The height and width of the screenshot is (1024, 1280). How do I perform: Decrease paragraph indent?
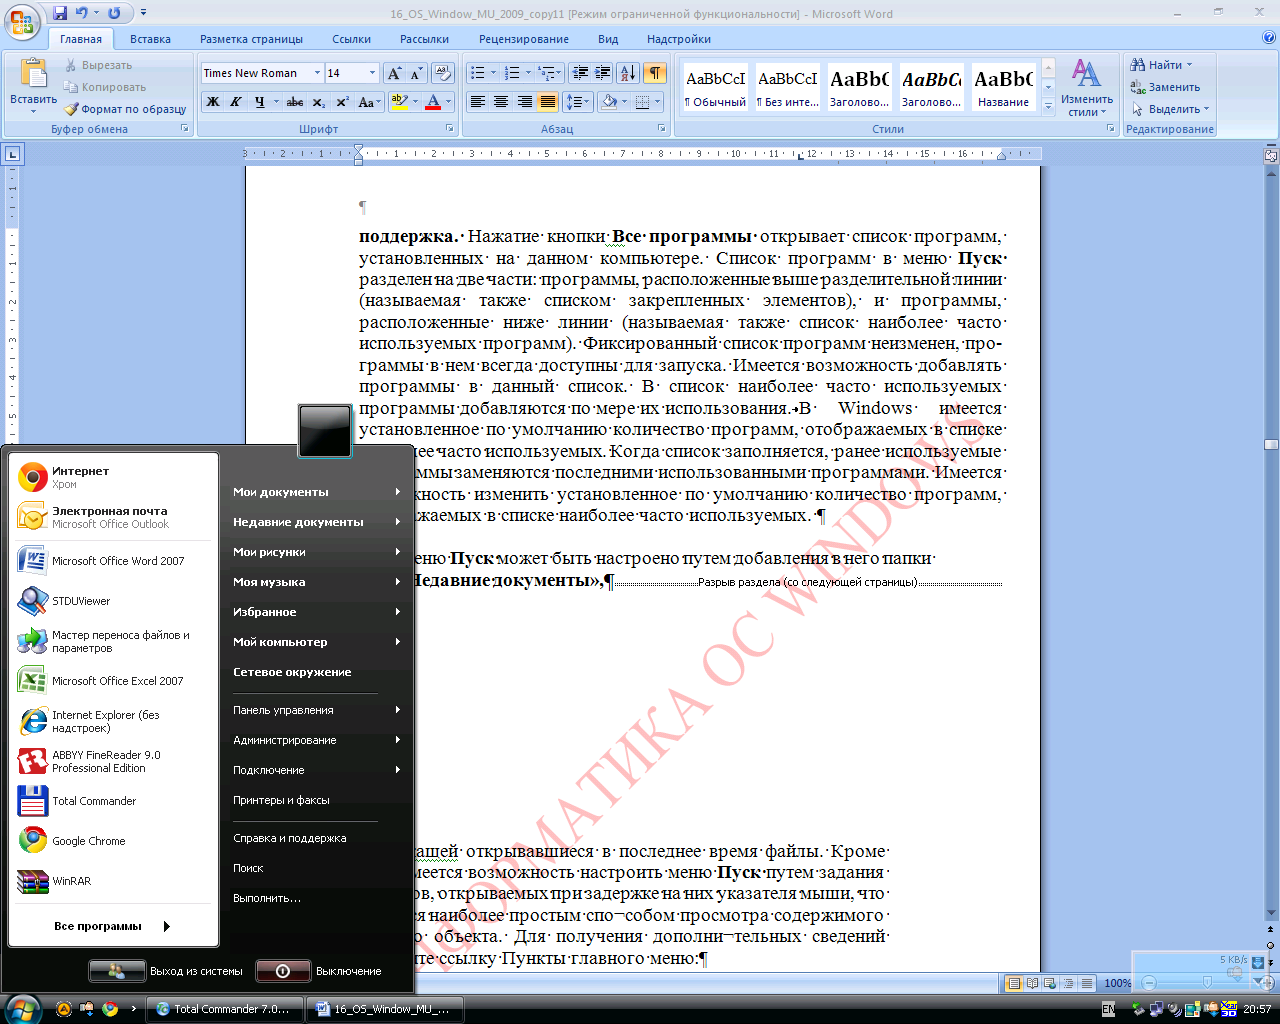click(580, 73)
